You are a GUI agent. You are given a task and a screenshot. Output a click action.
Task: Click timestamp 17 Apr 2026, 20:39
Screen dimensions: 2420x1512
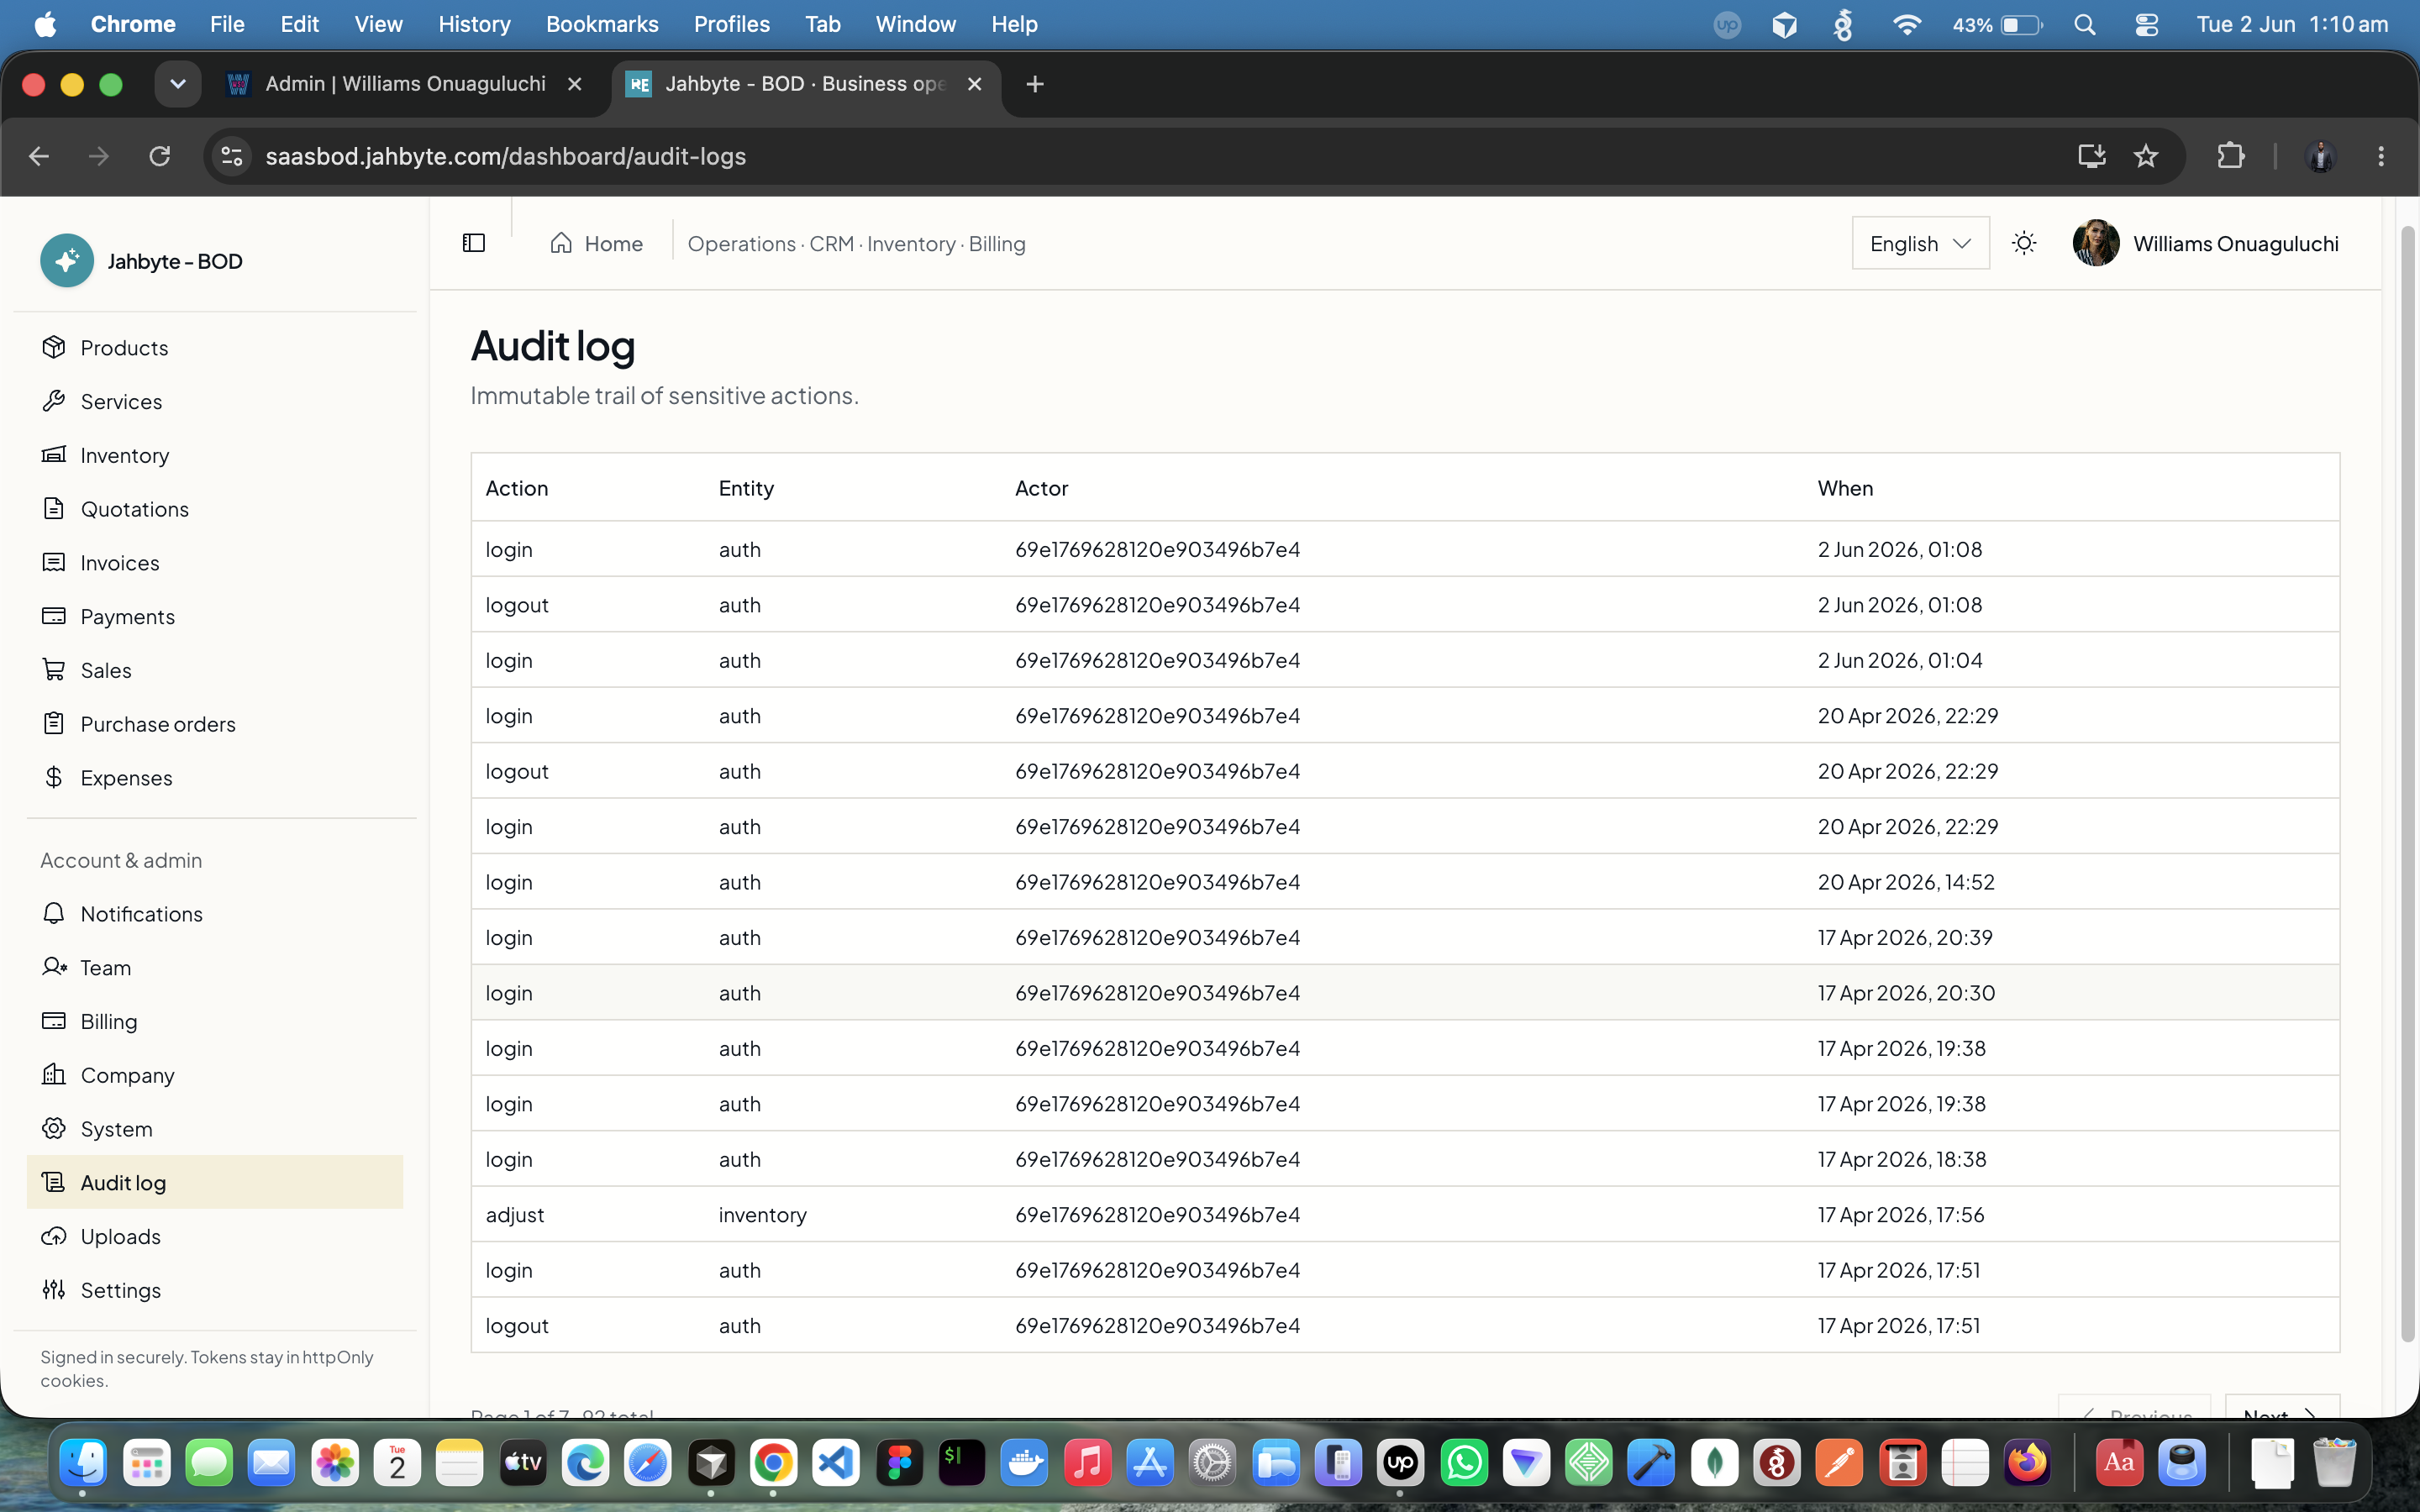tap(1905, 937)
